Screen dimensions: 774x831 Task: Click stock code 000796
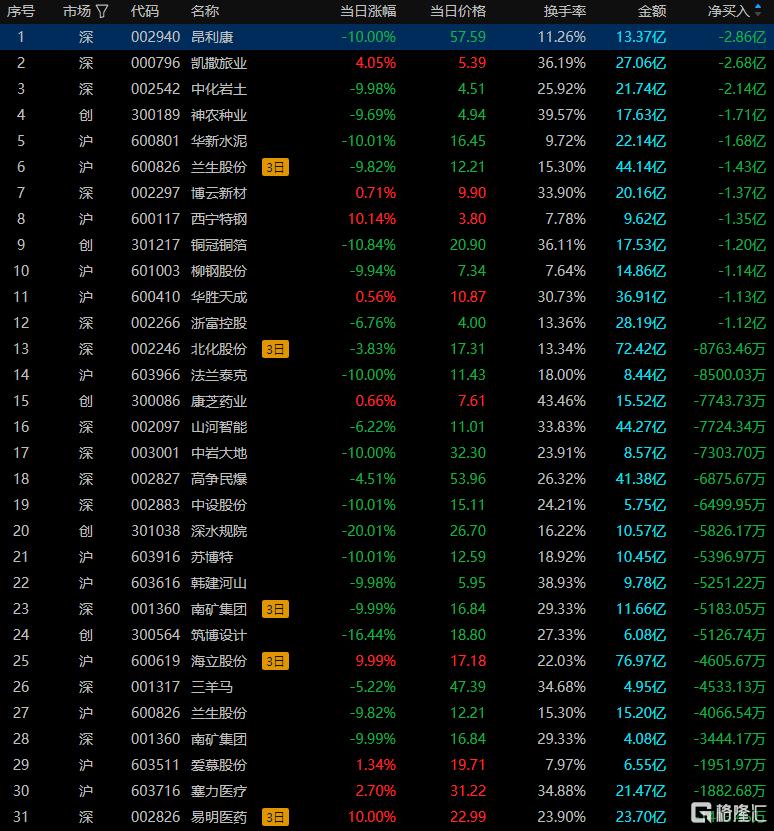(x=156, y=63)
